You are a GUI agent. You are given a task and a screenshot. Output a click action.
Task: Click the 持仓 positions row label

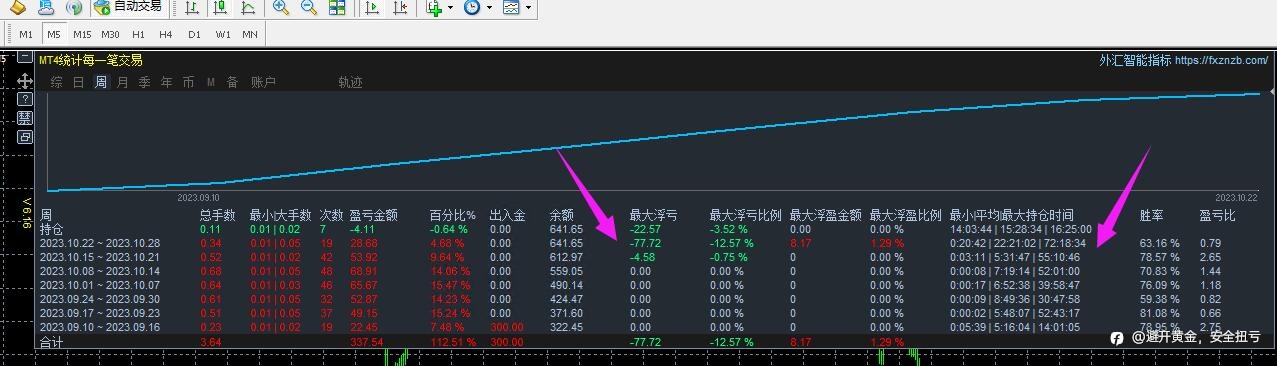click(51, 229)
